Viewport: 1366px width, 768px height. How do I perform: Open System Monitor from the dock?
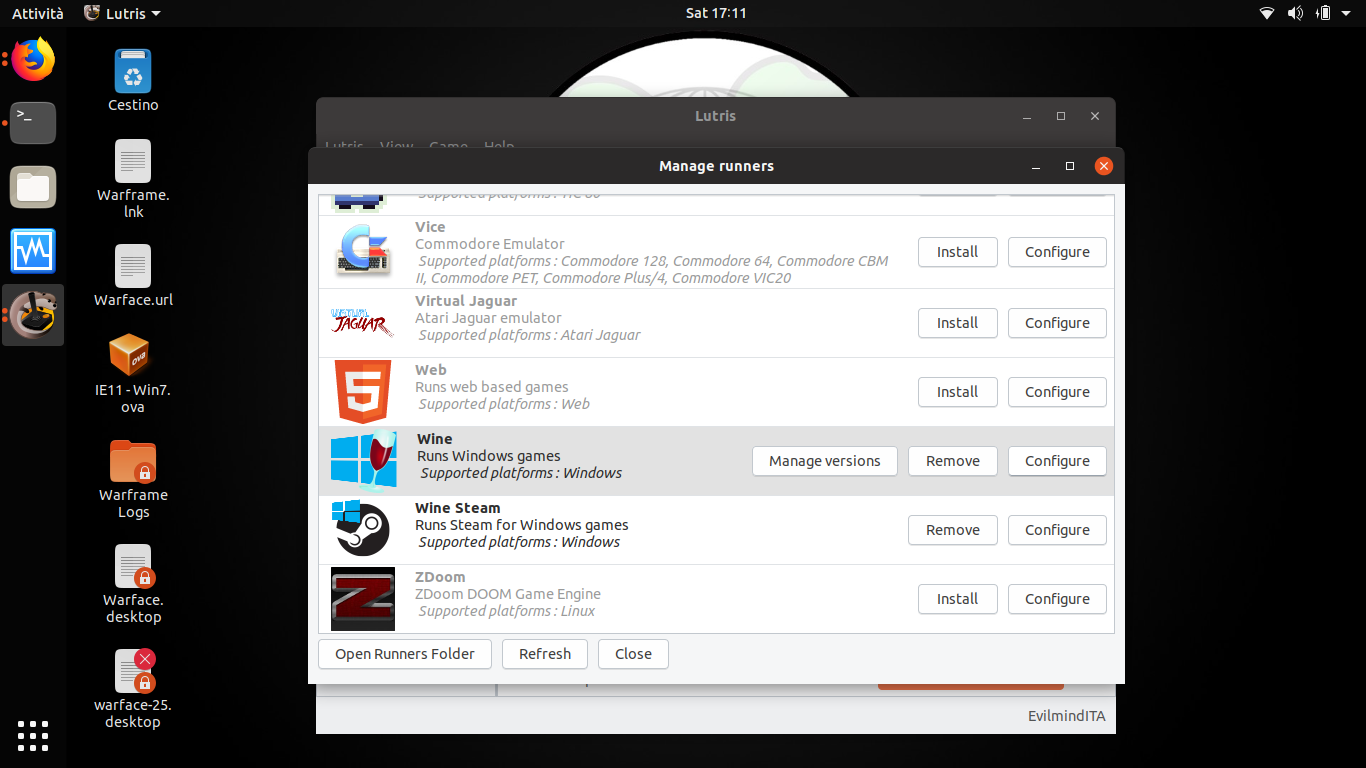(33, 251)
